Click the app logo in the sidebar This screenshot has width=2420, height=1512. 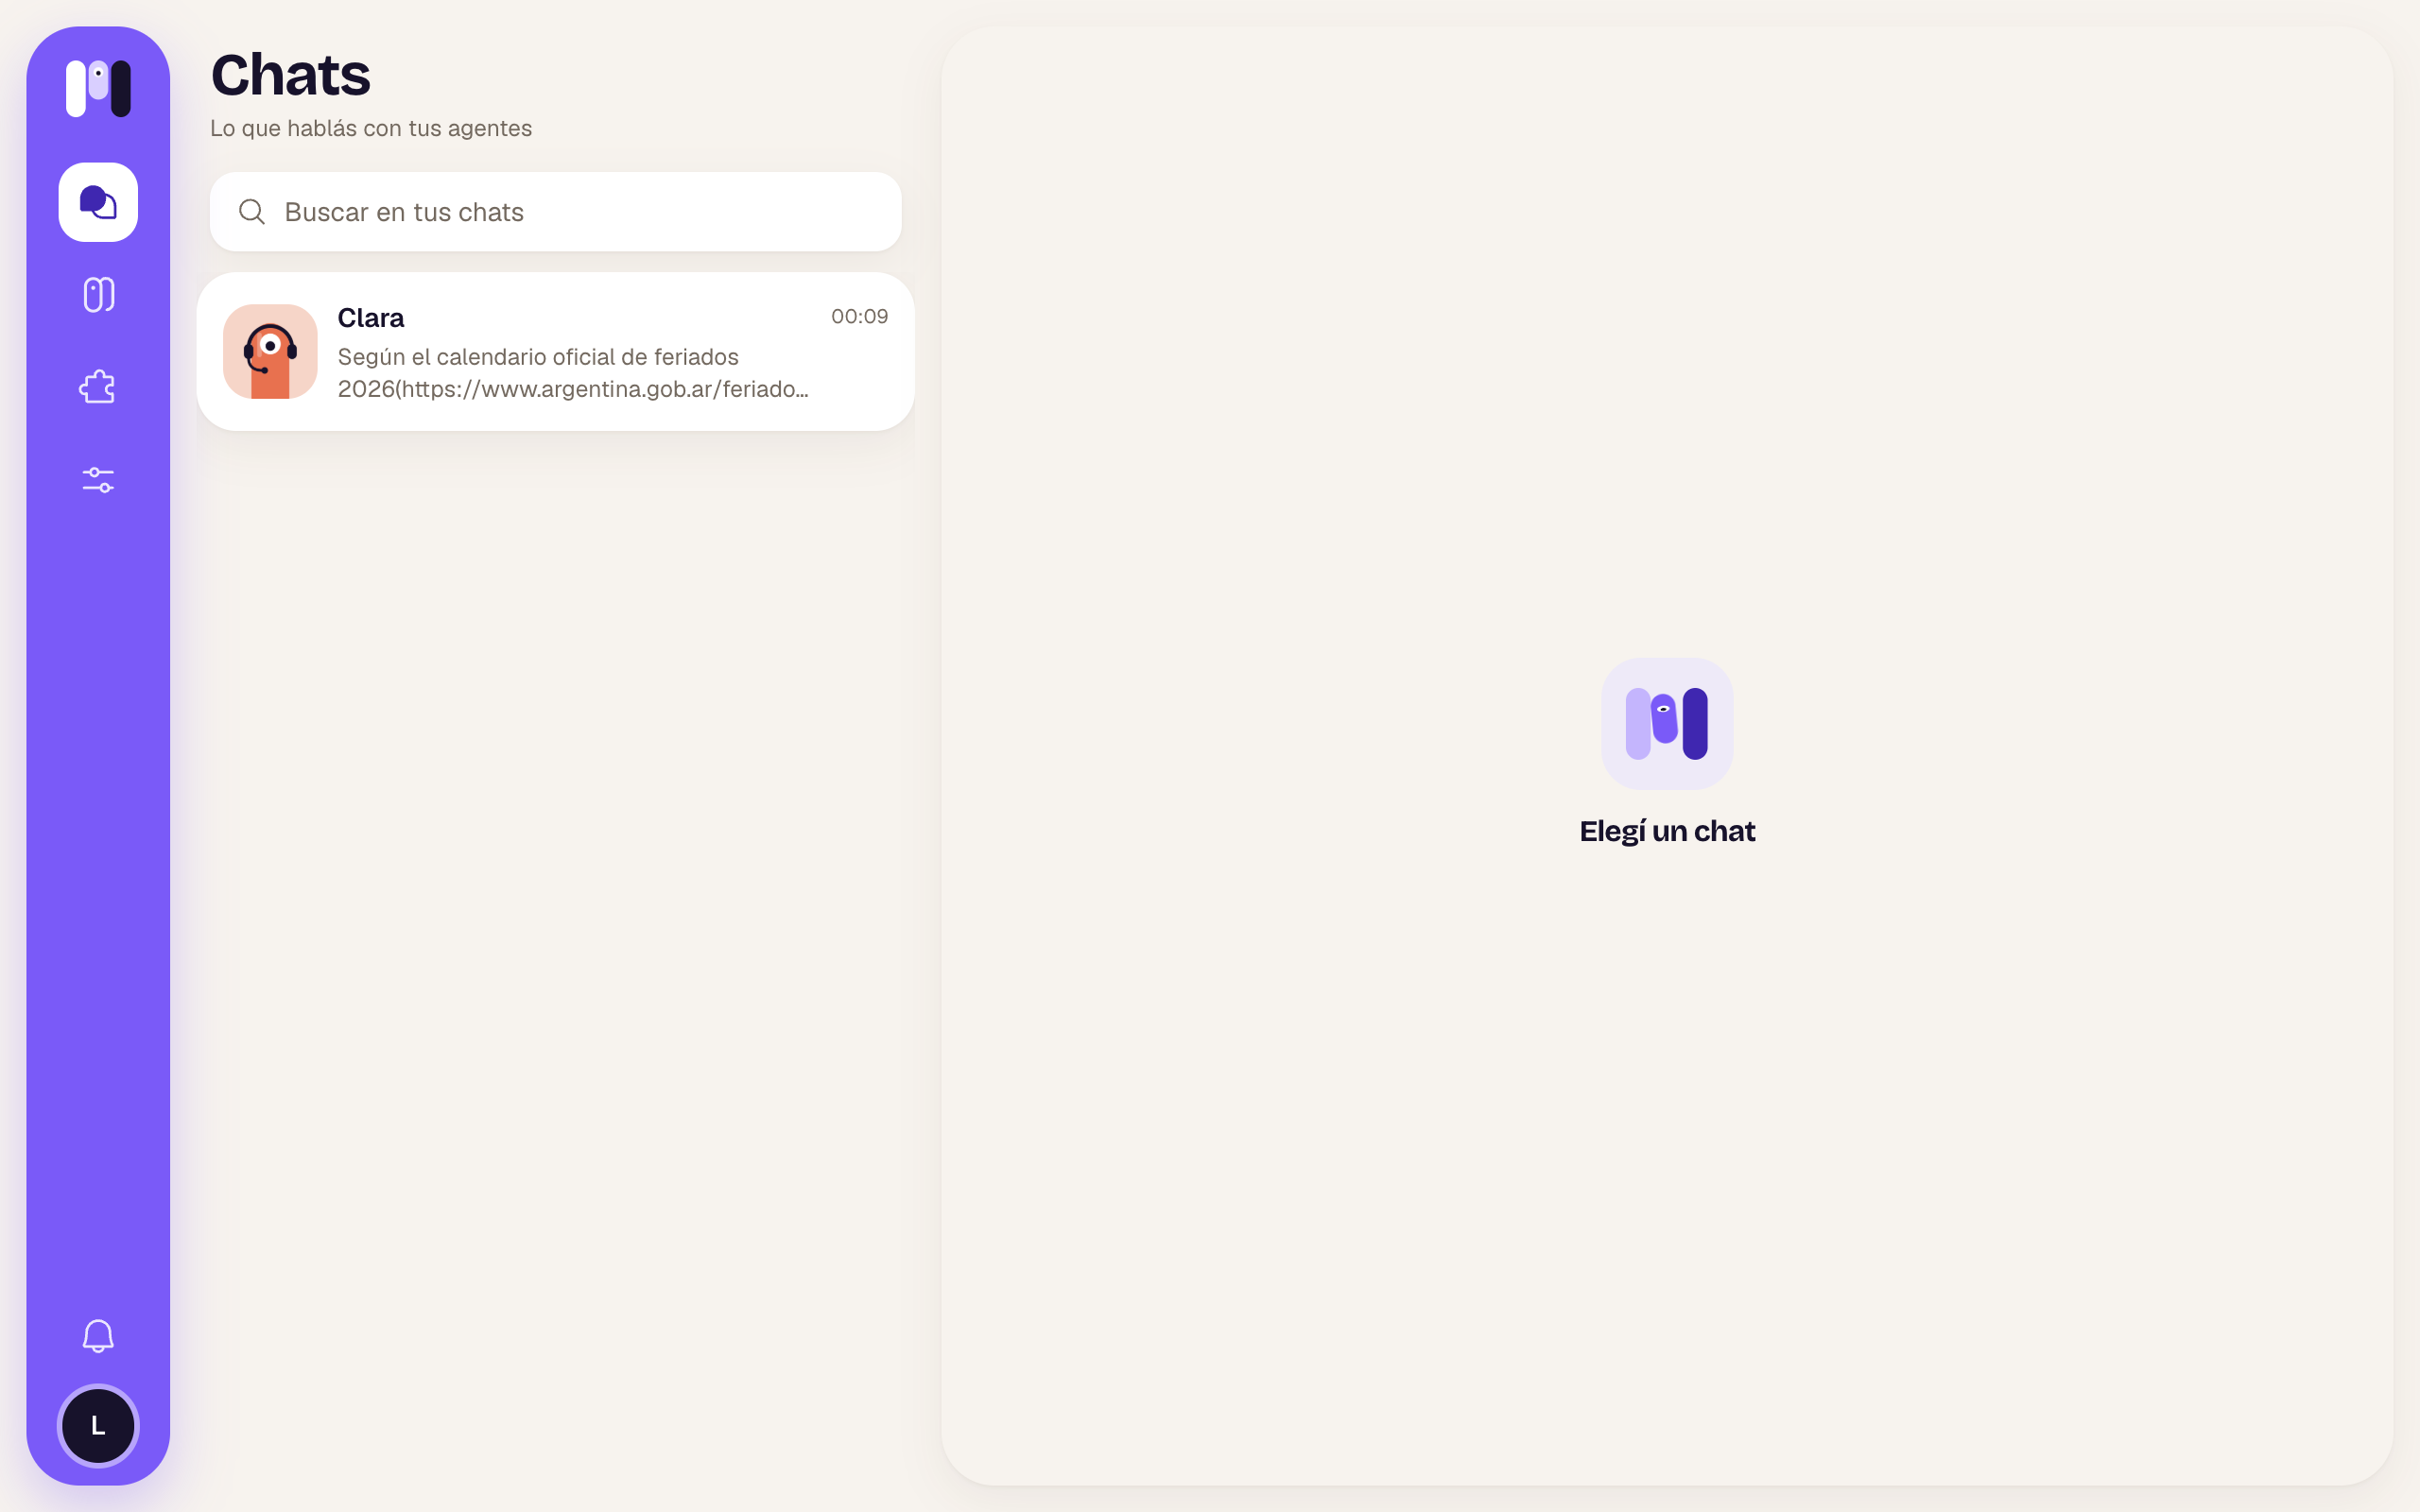pyautogui.click(x=98, y=88)
